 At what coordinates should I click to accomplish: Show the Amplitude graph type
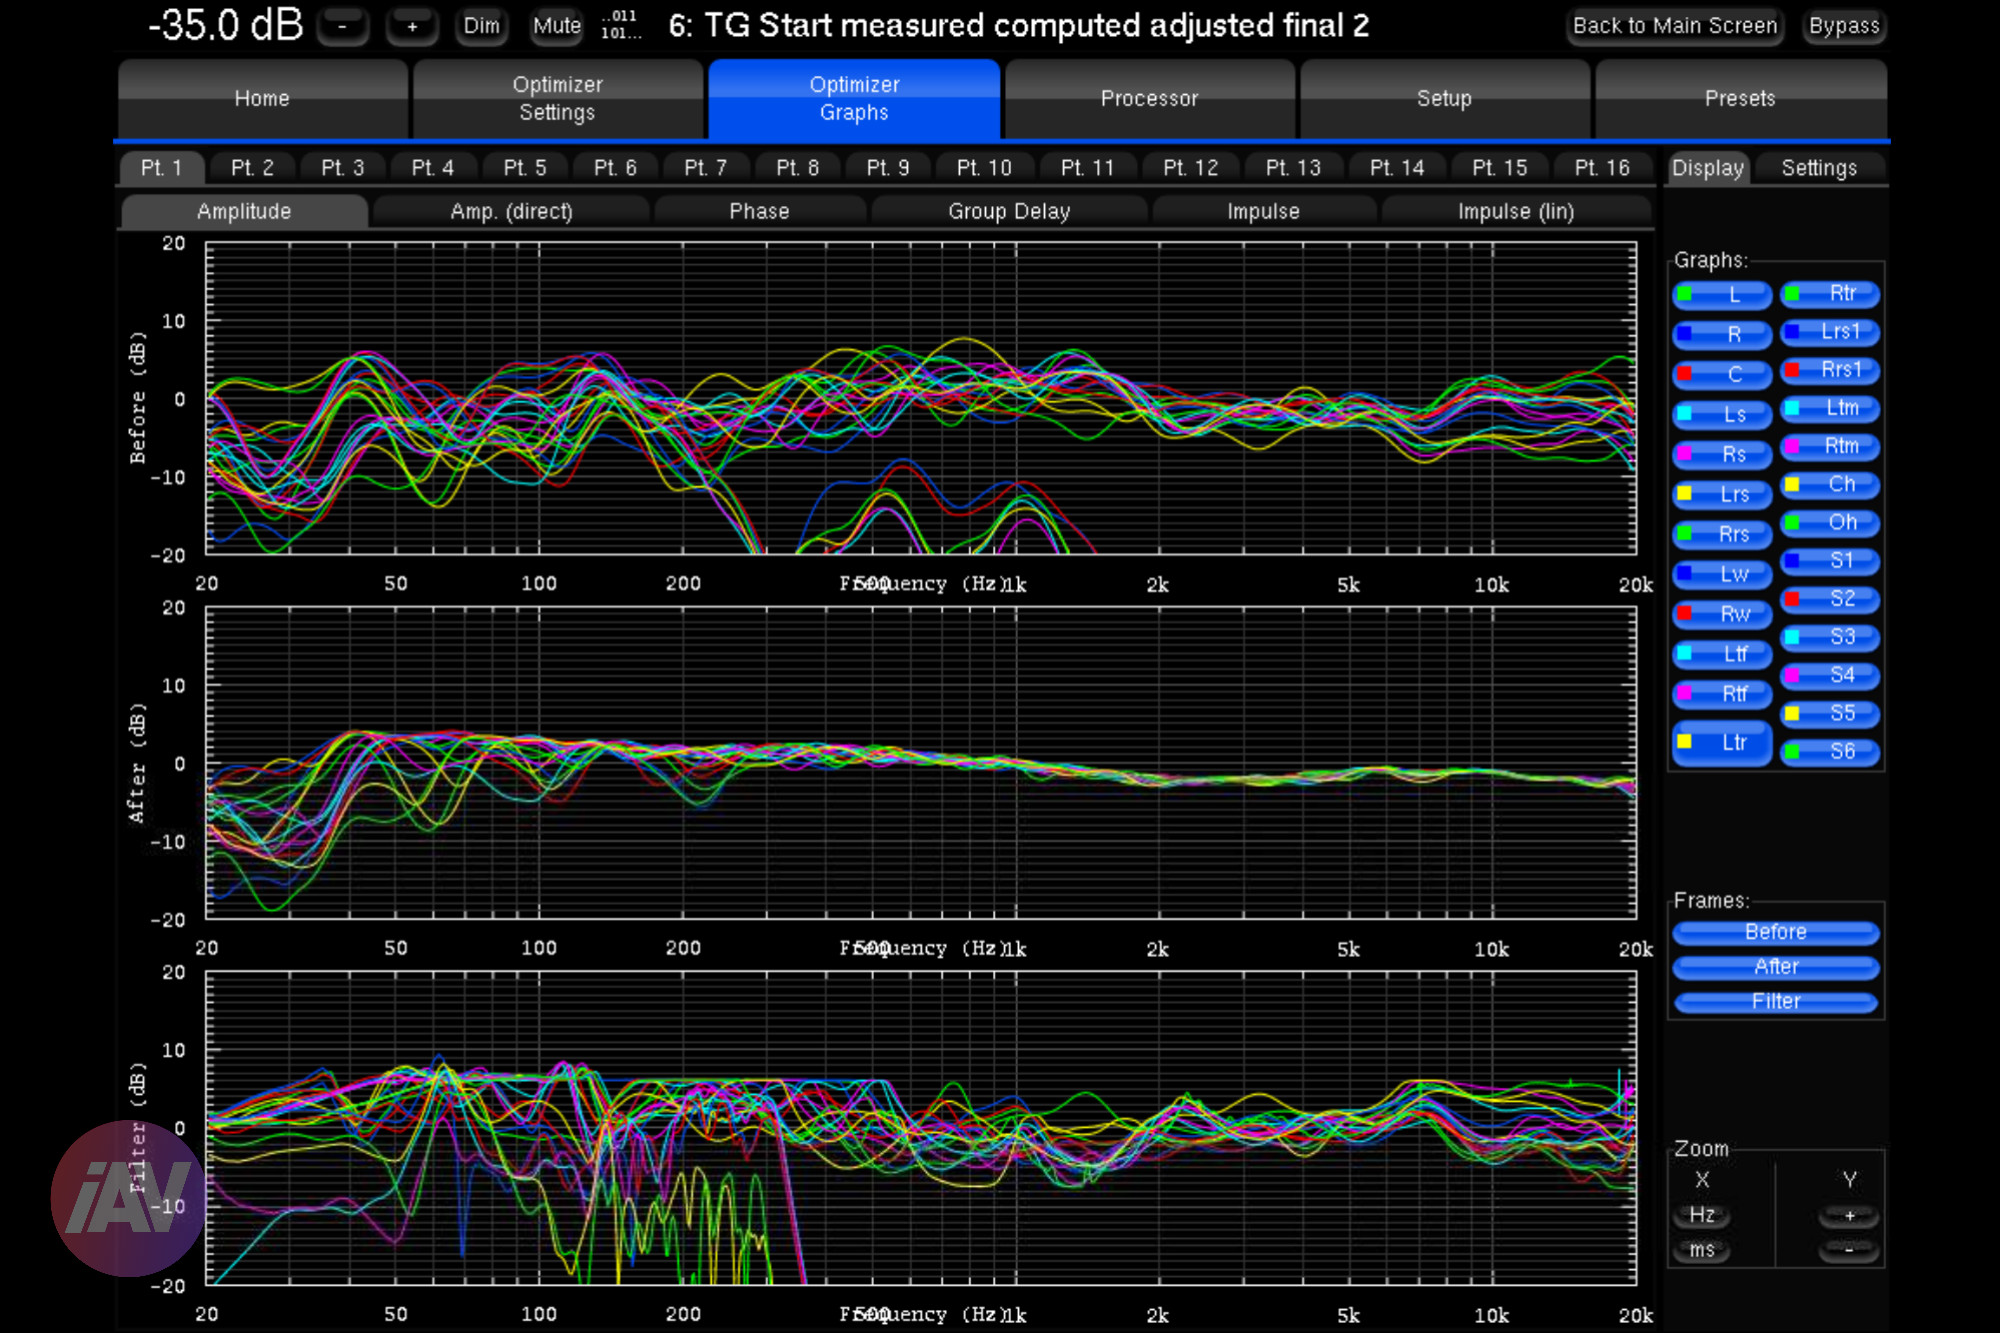[244, 211]
